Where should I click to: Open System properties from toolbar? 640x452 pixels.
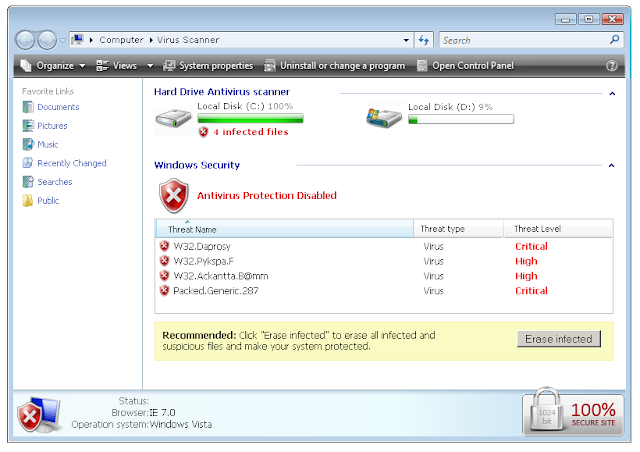tap(208, 66)
